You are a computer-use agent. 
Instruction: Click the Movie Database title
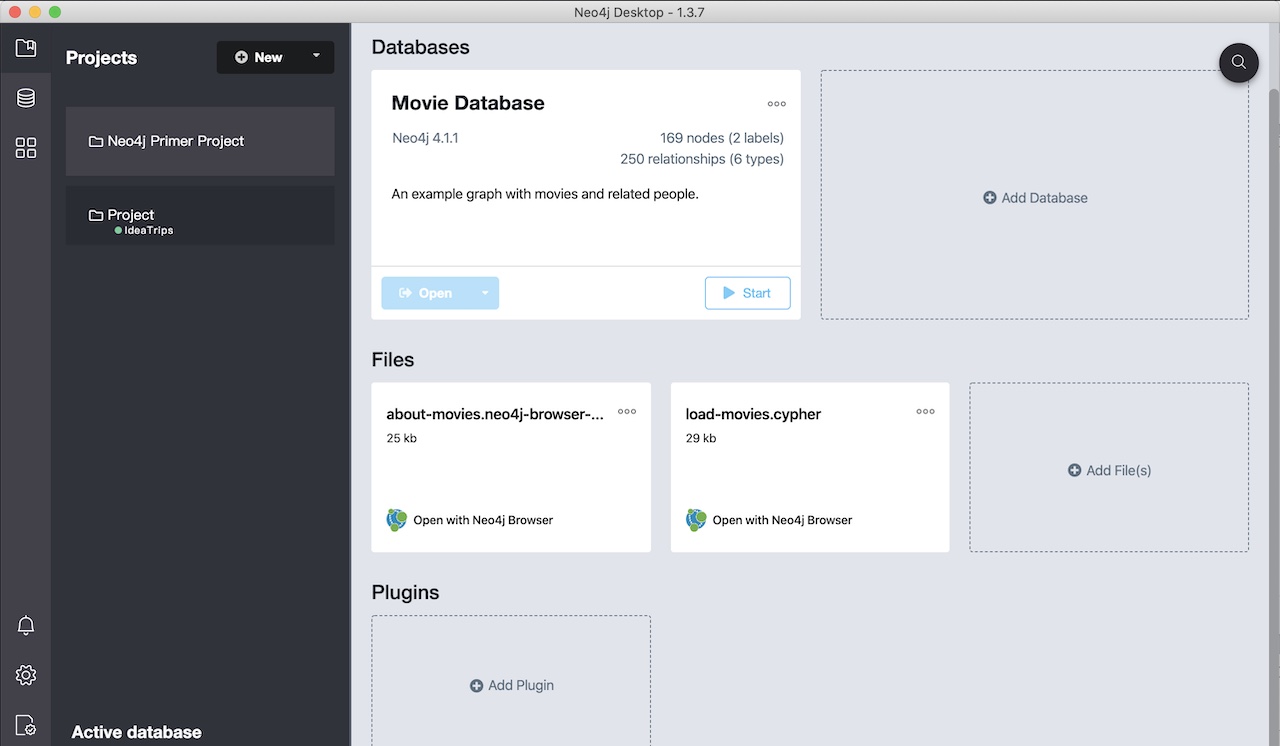[468, 103]
